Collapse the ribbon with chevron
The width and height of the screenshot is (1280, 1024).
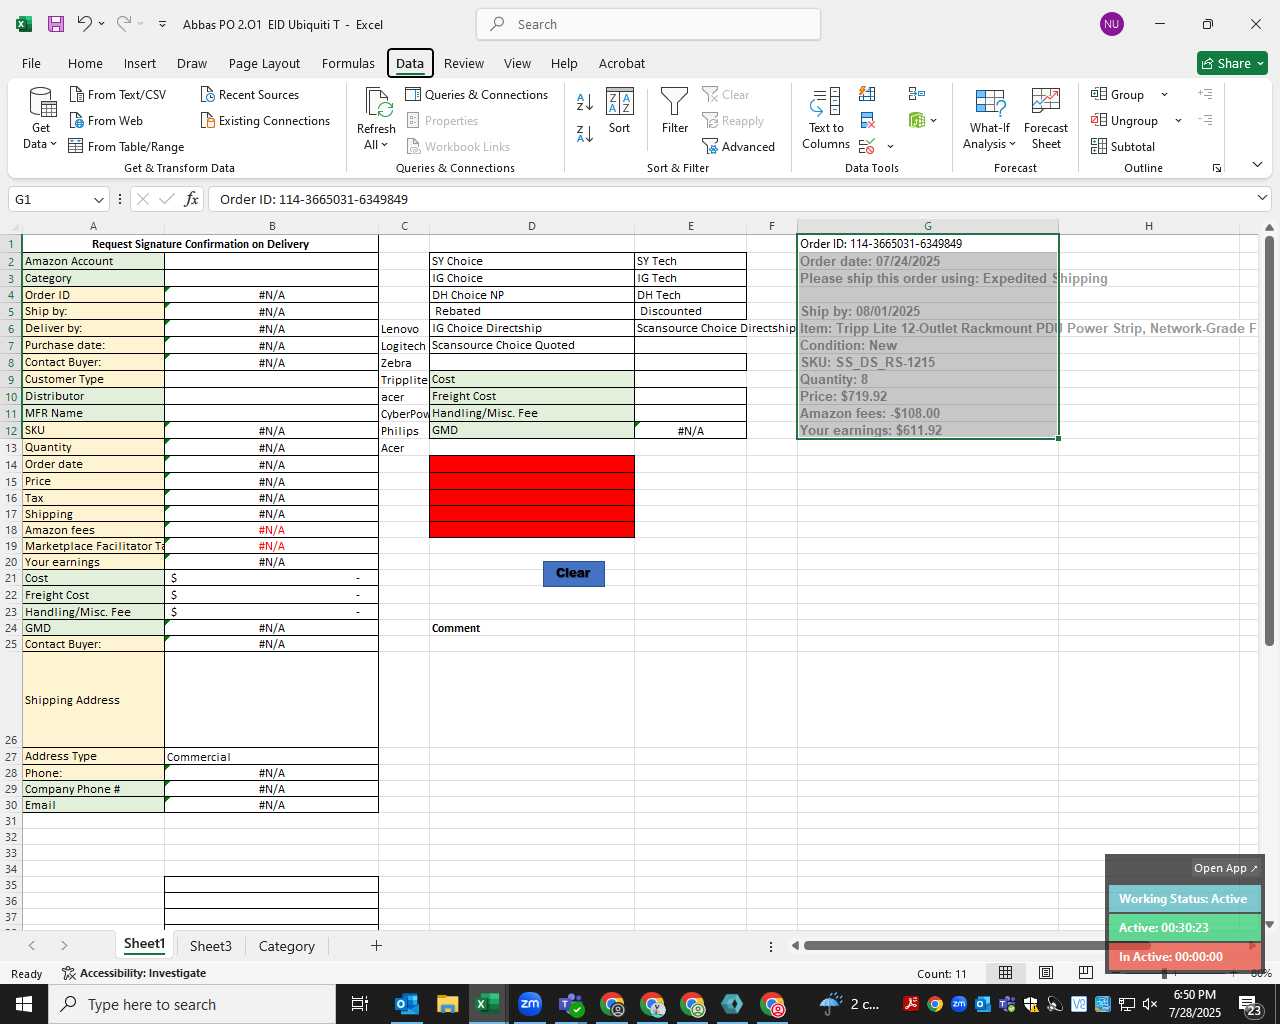[x=1257, y=164]
